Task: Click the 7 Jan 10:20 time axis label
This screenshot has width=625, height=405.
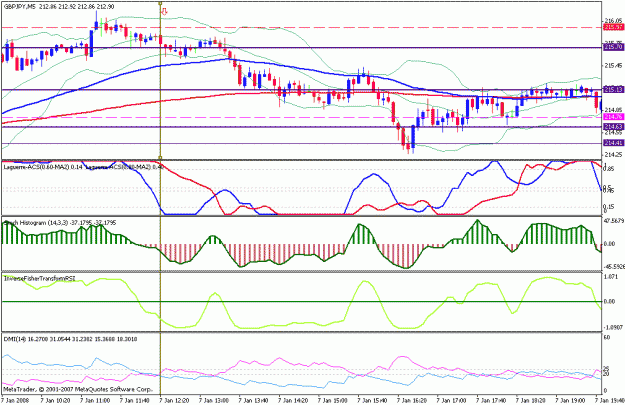Action: [x=55, y=400]
